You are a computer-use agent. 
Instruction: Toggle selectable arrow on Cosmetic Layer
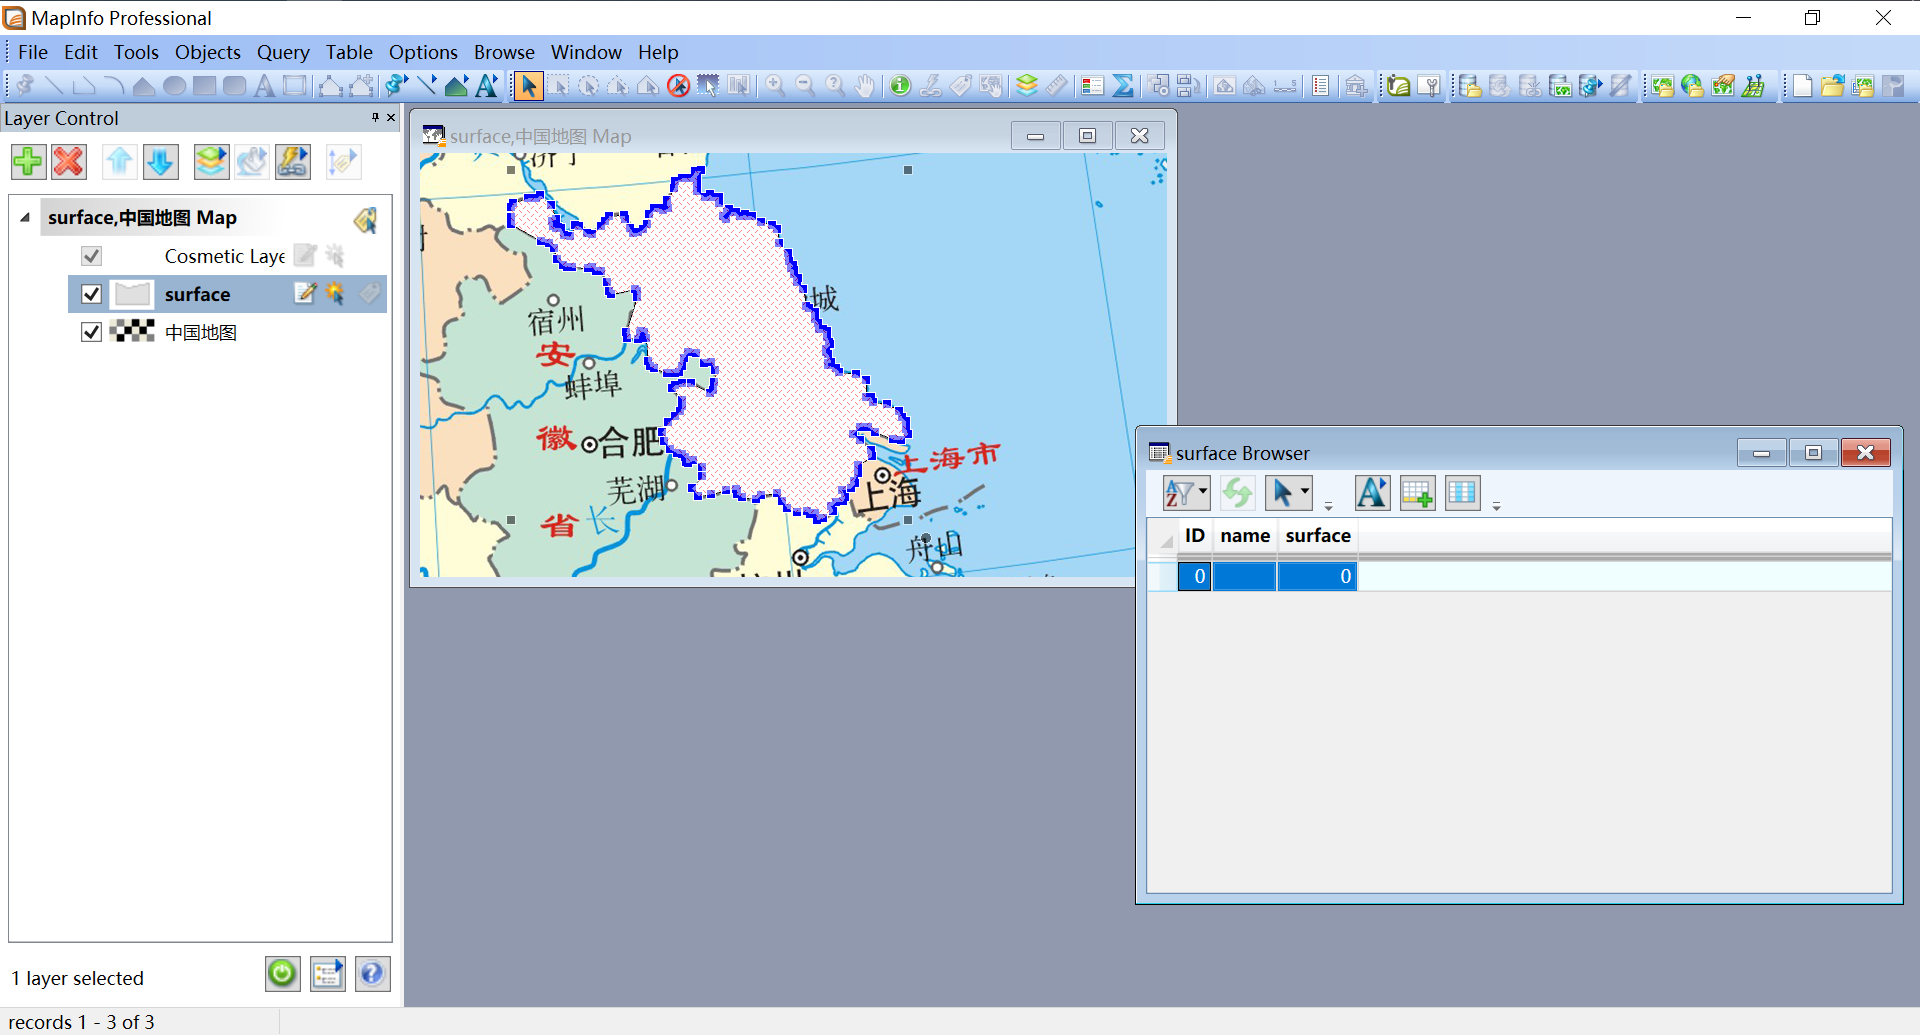[335, 256]
